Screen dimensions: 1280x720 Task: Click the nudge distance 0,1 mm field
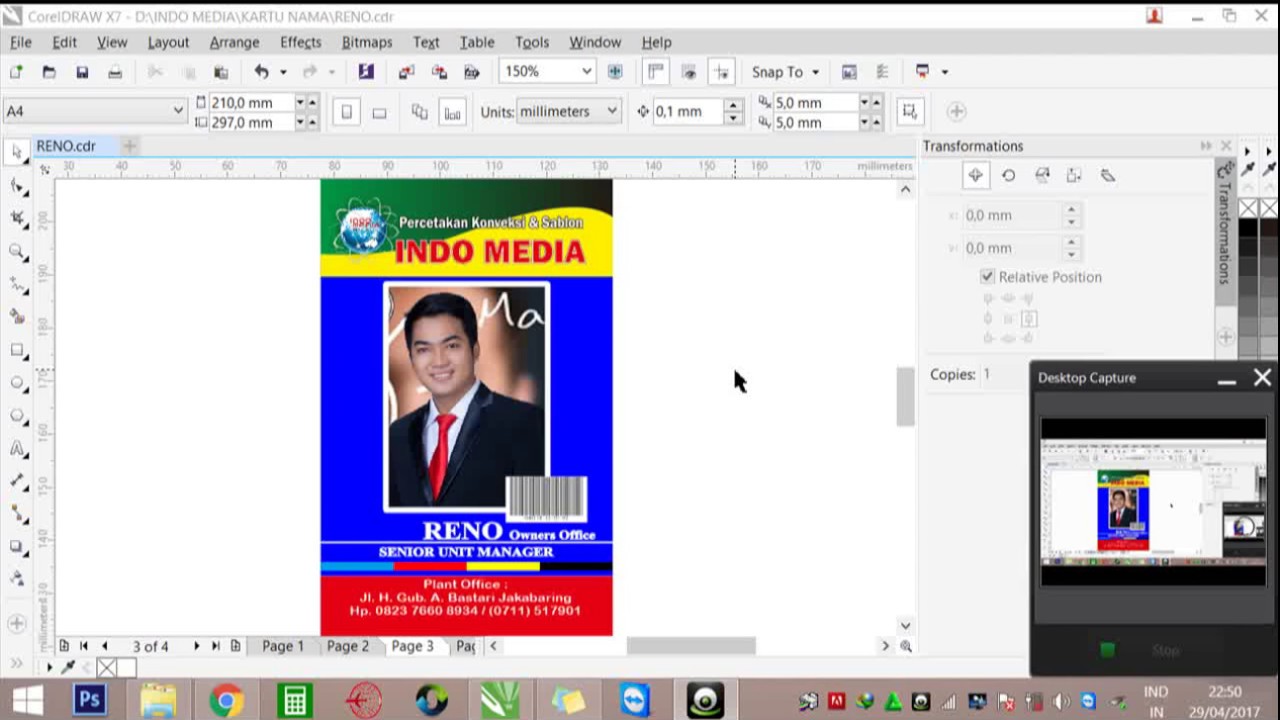click(x=688, y=111)
